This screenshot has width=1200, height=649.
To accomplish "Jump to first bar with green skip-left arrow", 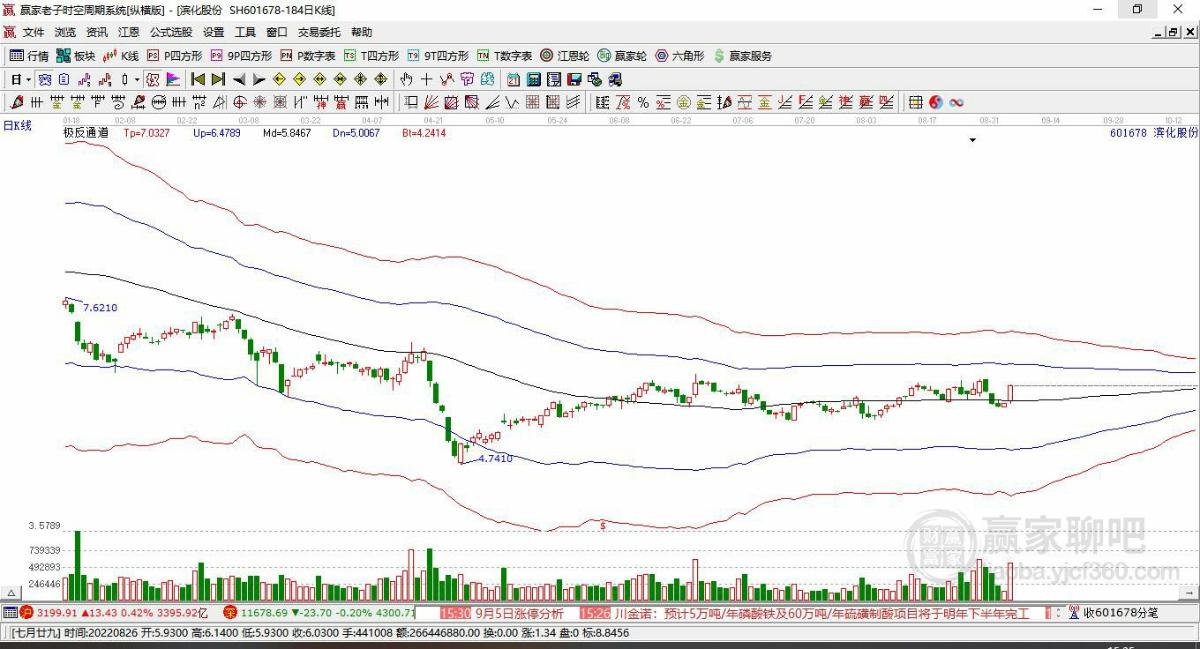I will coord(198,79).
